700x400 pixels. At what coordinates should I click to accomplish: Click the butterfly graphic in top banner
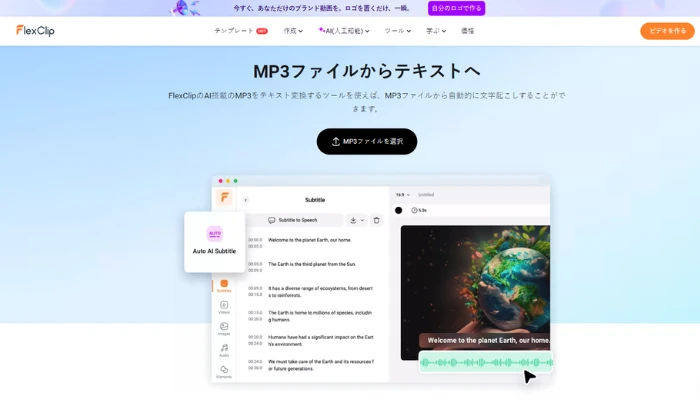pos(185,8)
